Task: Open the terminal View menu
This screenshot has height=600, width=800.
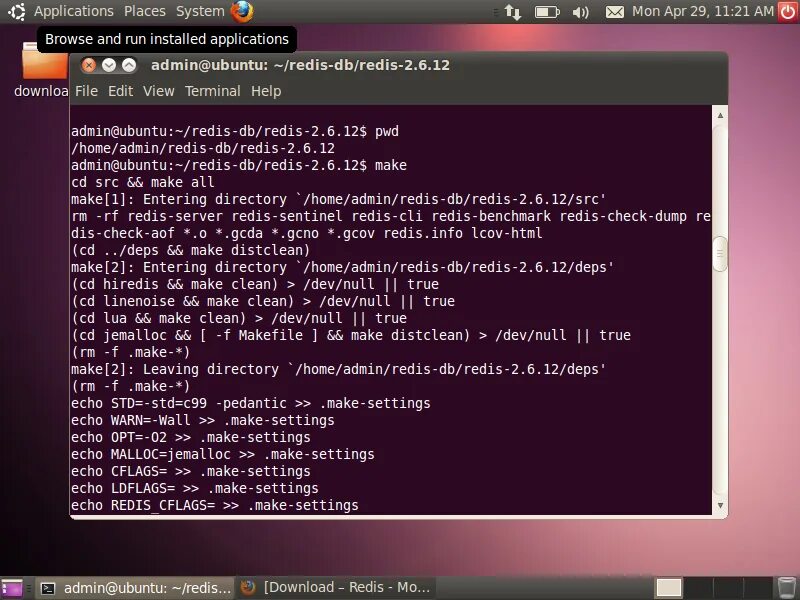Action: [x=159, y=91]
